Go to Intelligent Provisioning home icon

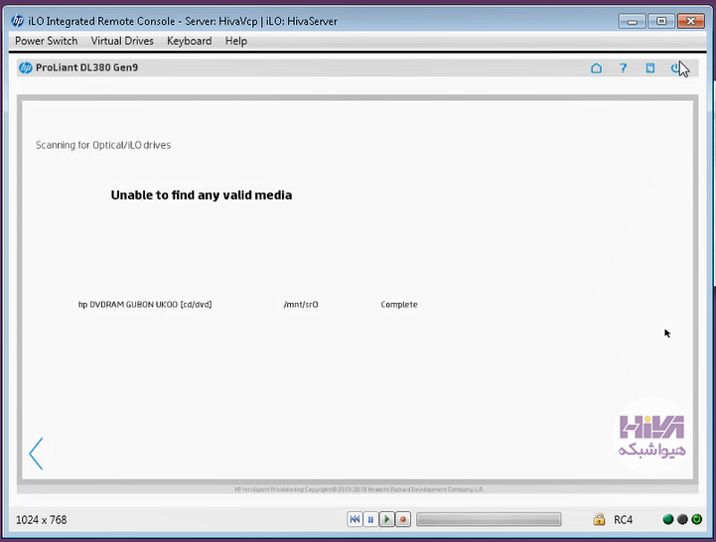[x=596, y=68]
